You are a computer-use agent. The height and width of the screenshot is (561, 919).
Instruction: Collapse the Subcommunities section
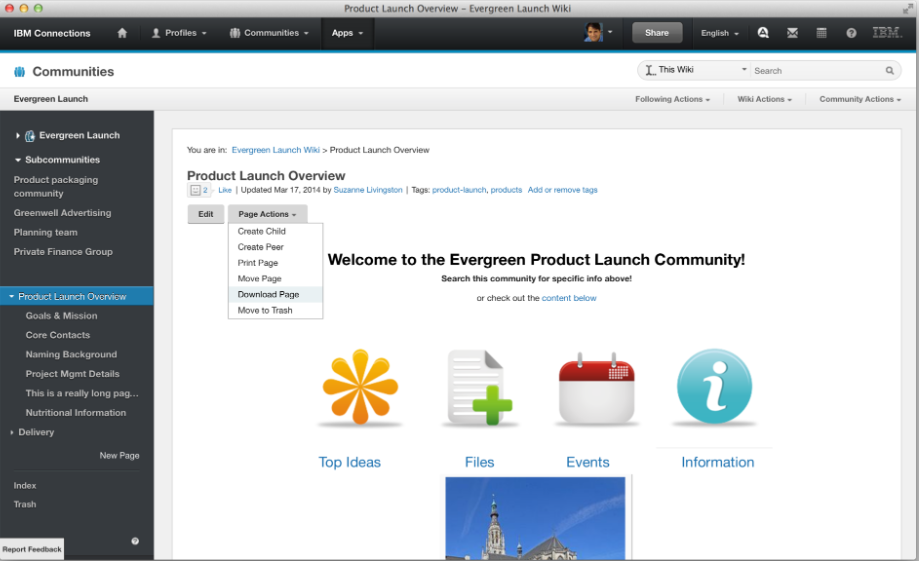pos(18,160)
